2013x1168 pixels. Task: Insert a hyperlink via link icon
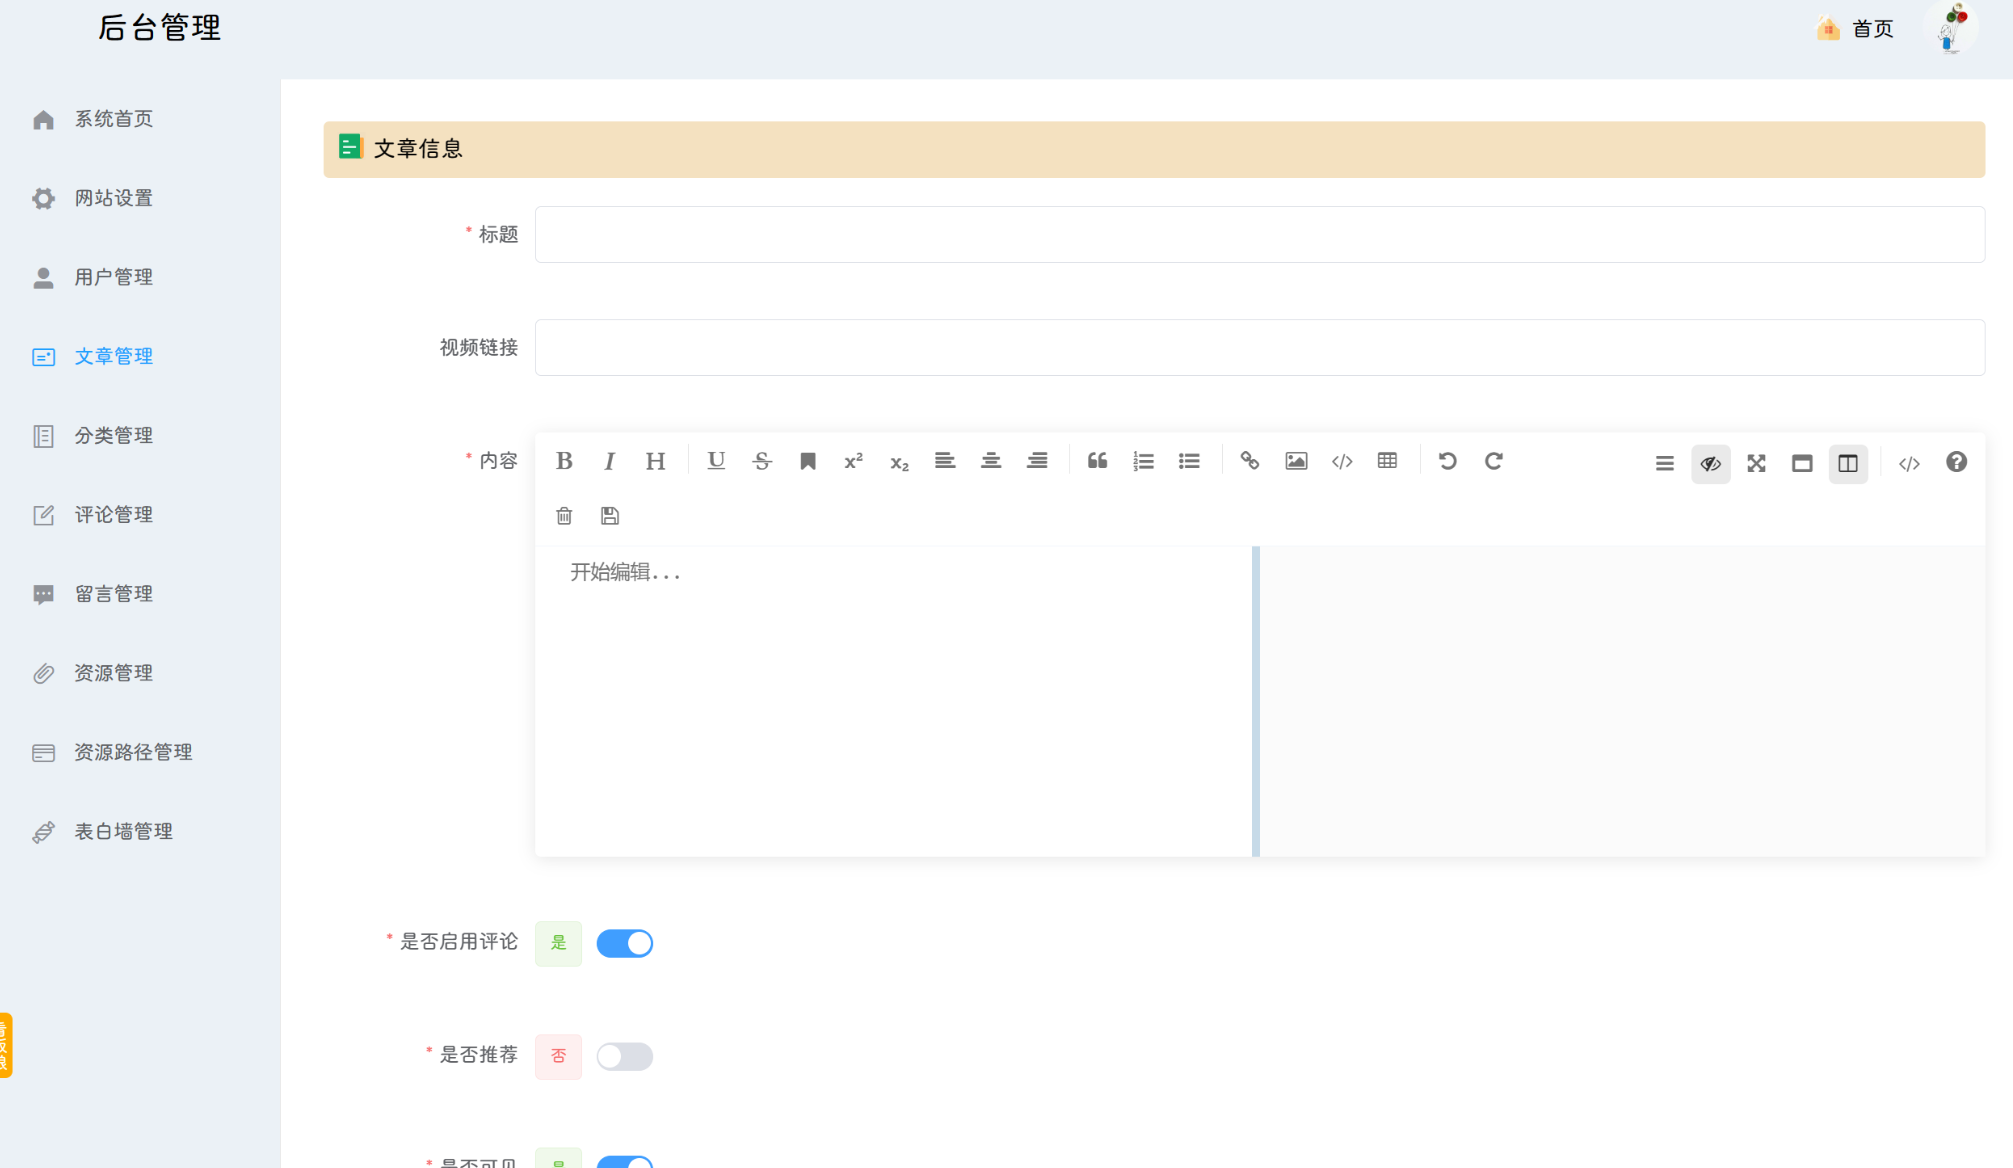(1250, 461)
